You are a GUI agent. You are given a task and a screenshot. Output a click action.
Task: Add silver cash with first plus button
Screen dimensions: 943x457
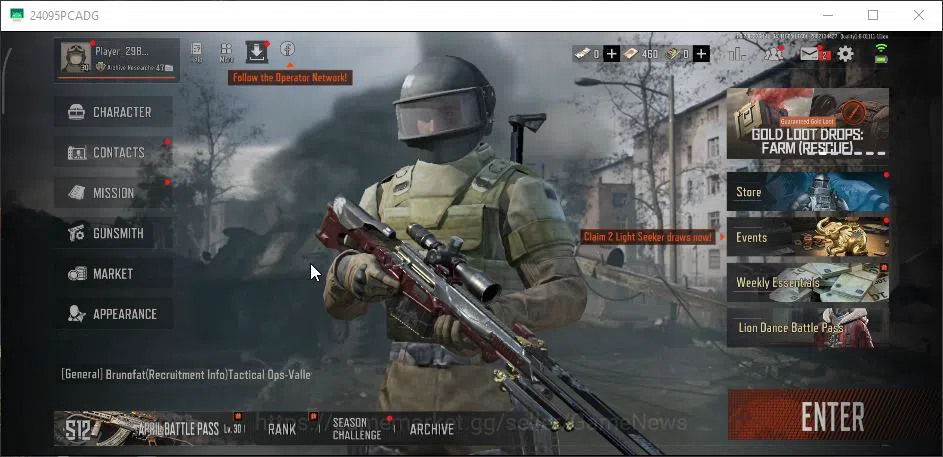611,54
